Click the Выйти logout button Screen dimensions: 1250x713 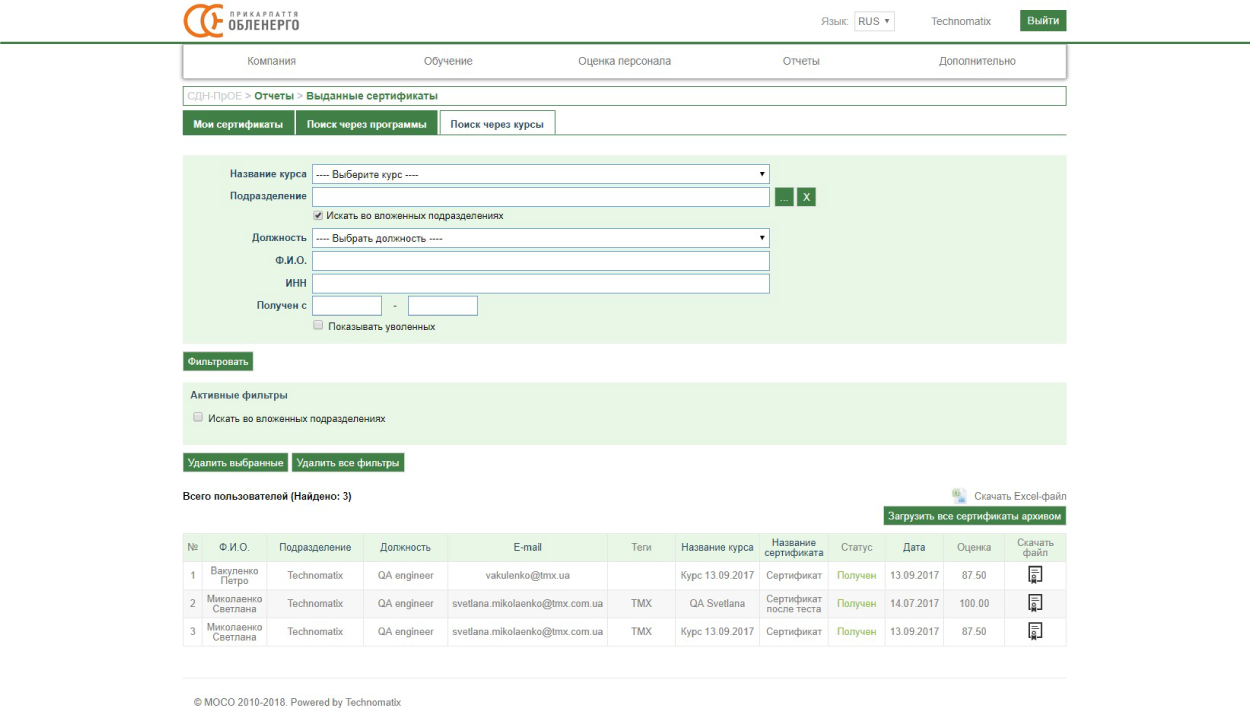1043,21
